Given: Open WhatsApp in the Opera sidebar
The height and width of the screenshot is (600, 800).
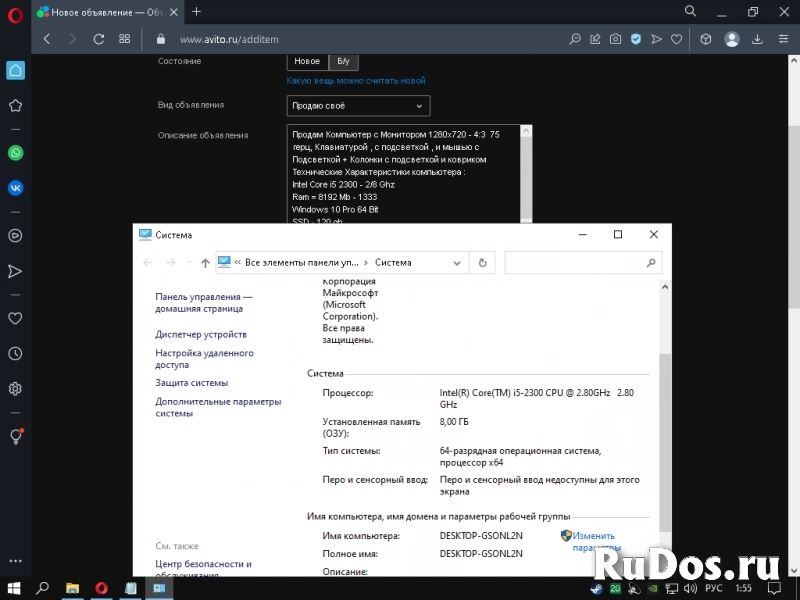Looking at the screenshot, I should click(x=15, y=153).
